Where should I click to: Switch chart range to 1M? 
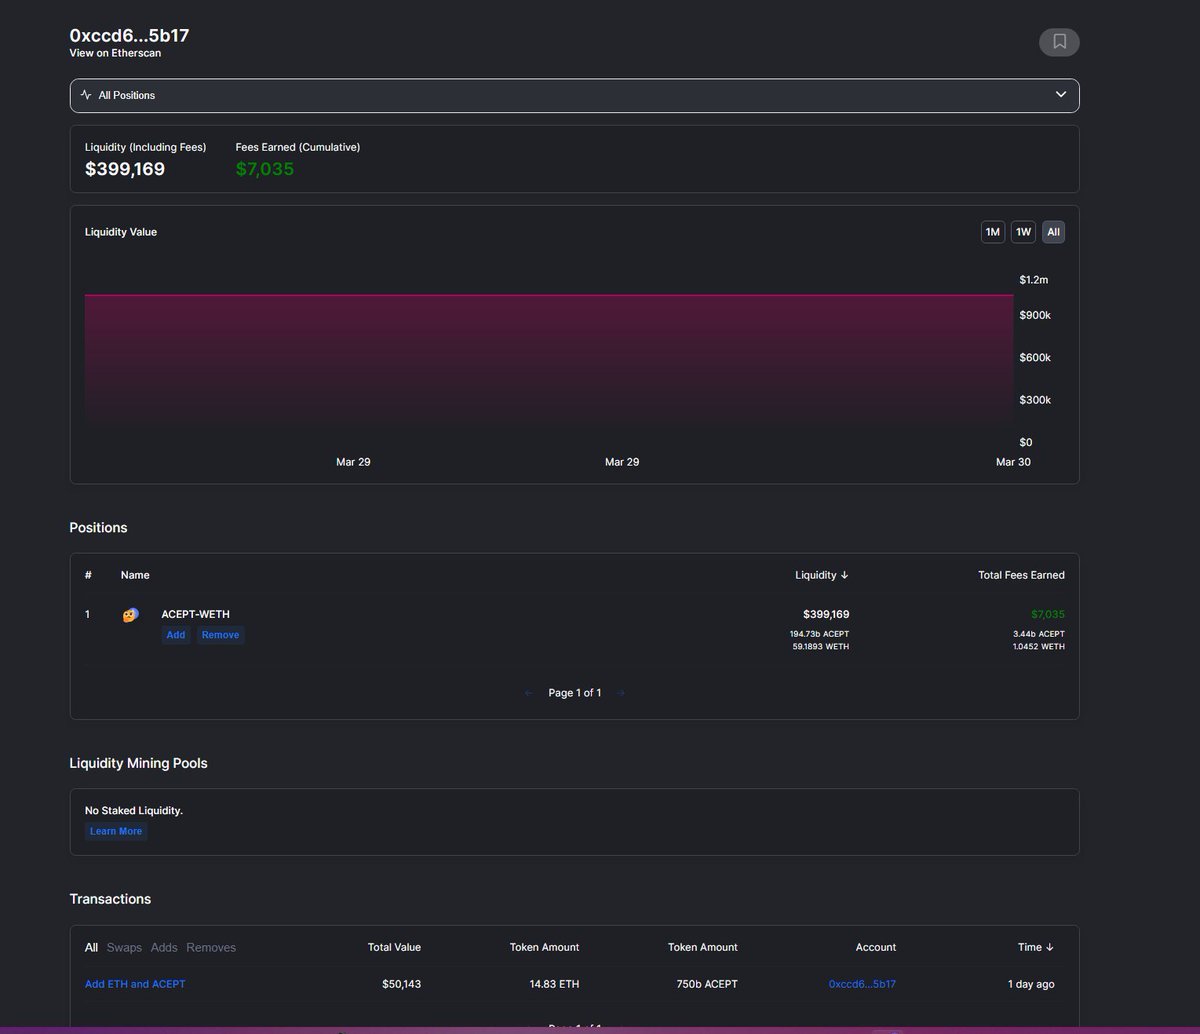(993, 232)
